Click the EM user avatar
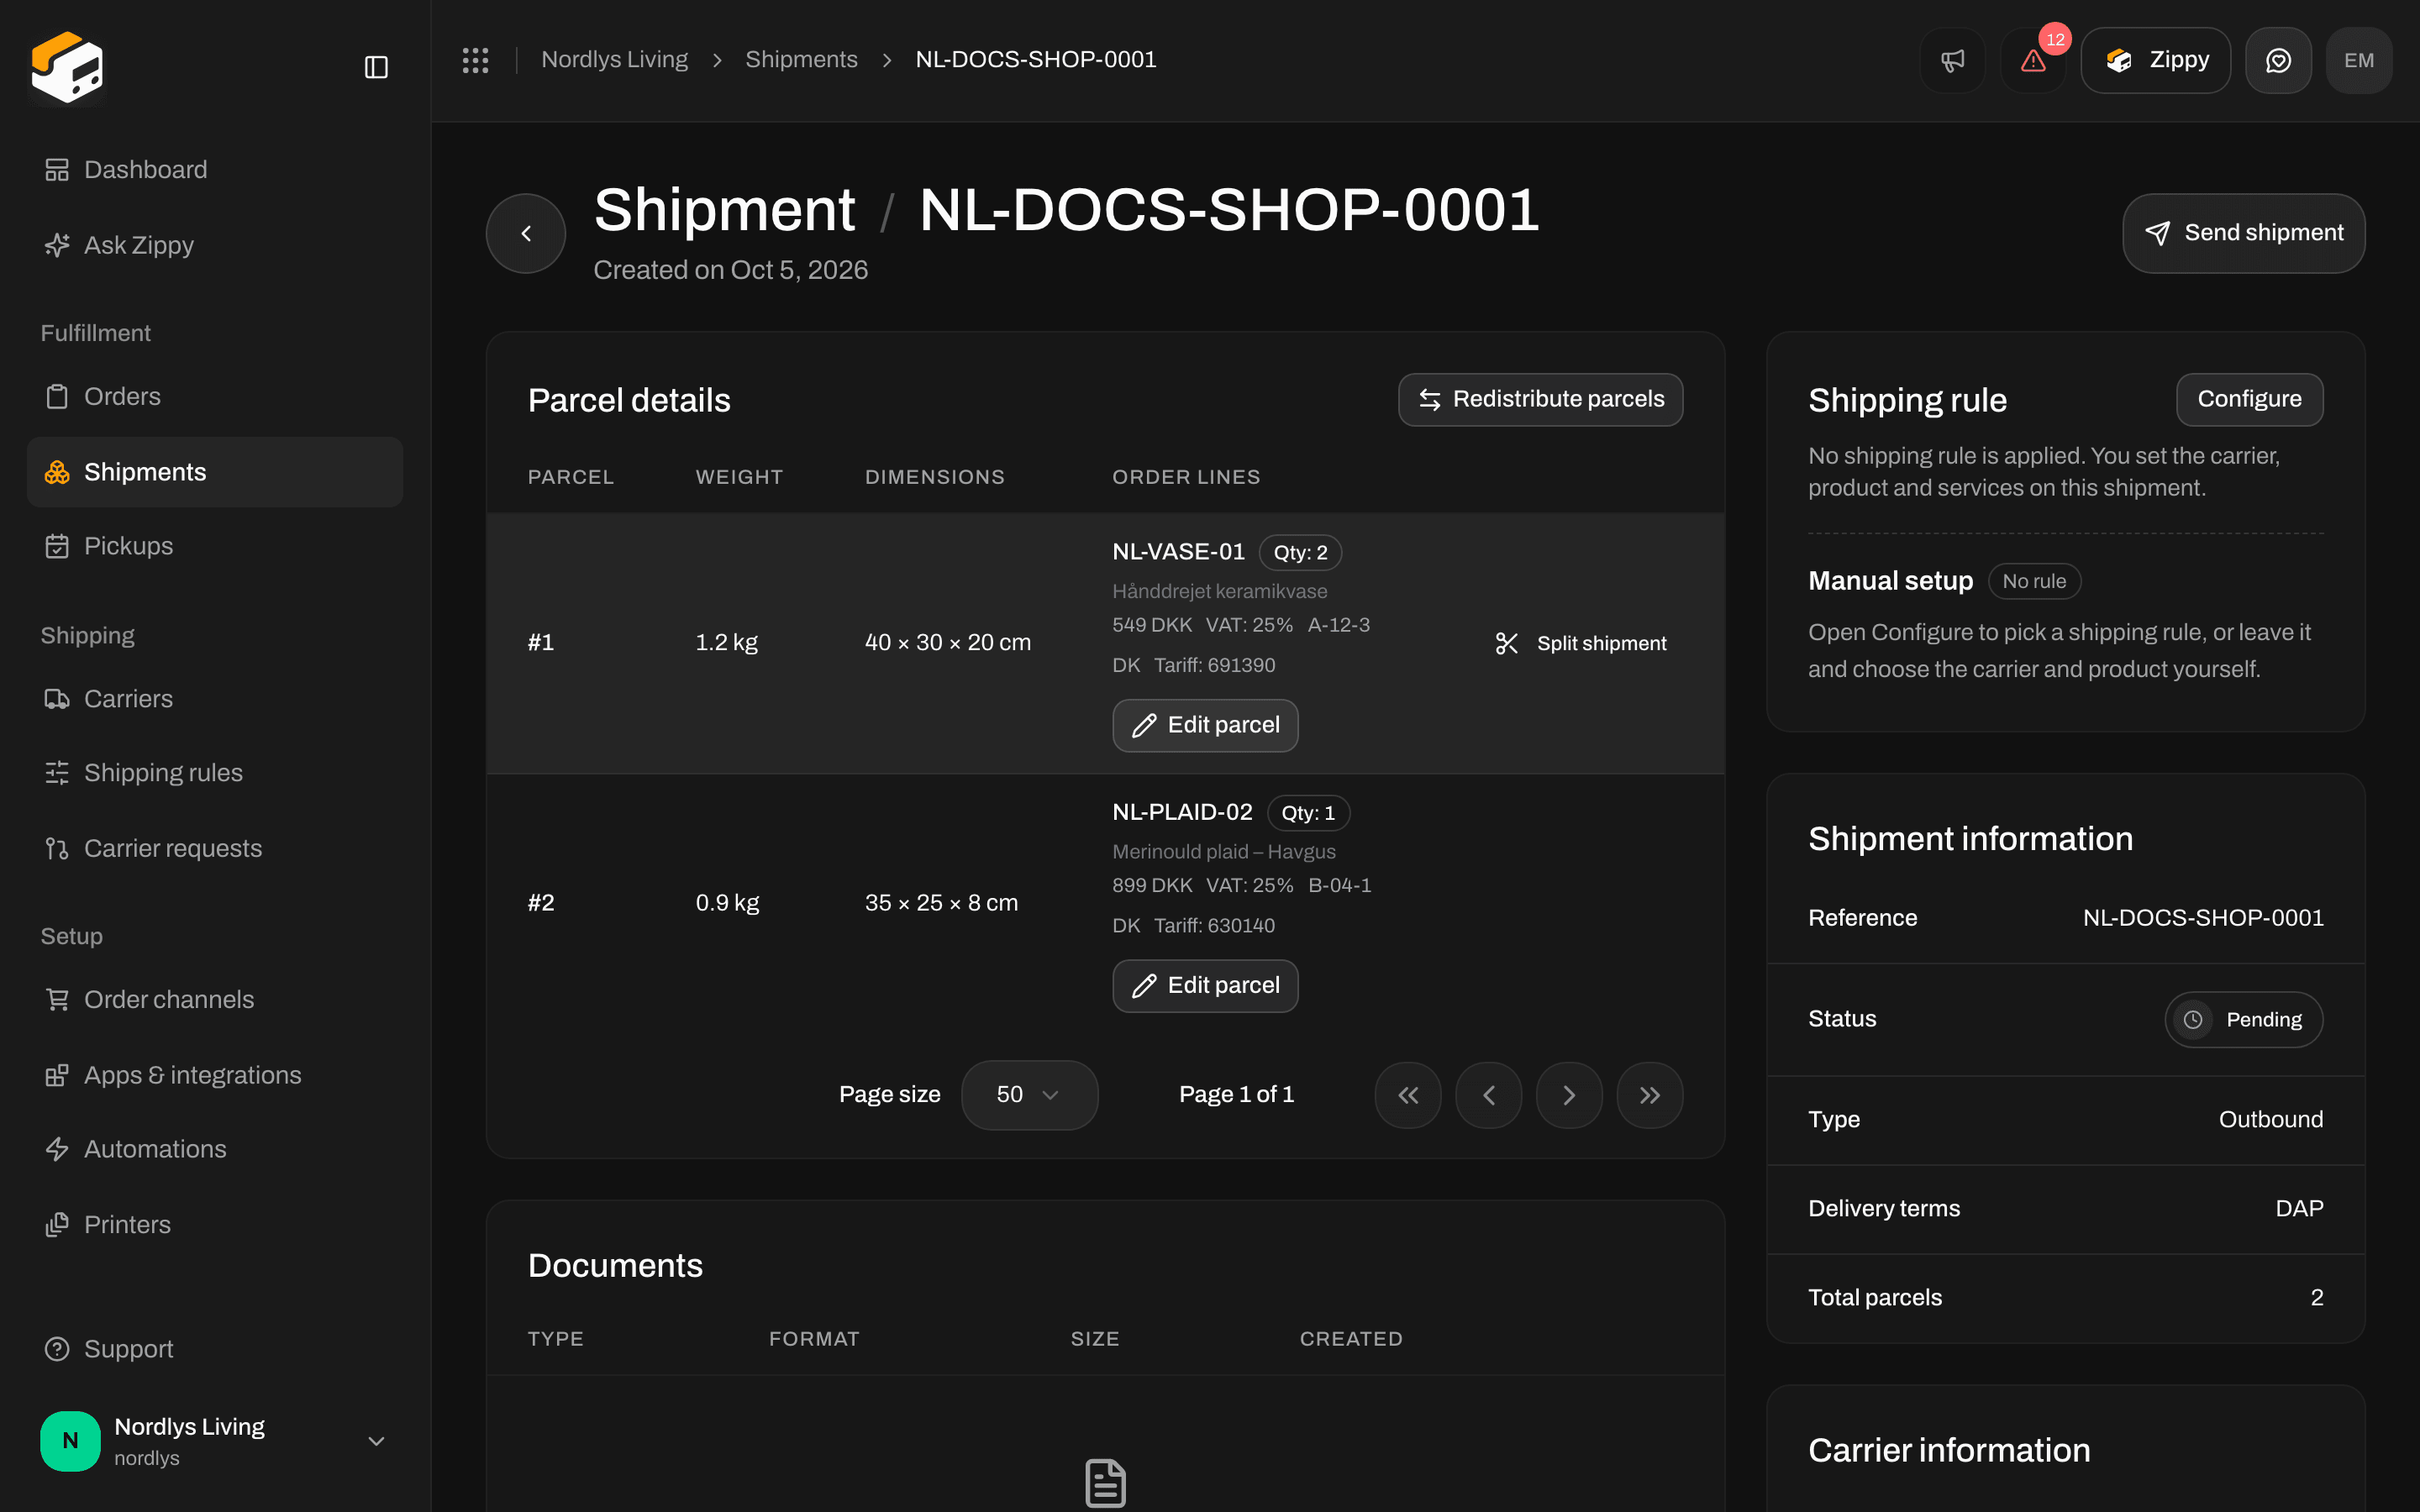This screenshot has height=1512, width=2420. pyautogui.click(x=2359, y=60)
